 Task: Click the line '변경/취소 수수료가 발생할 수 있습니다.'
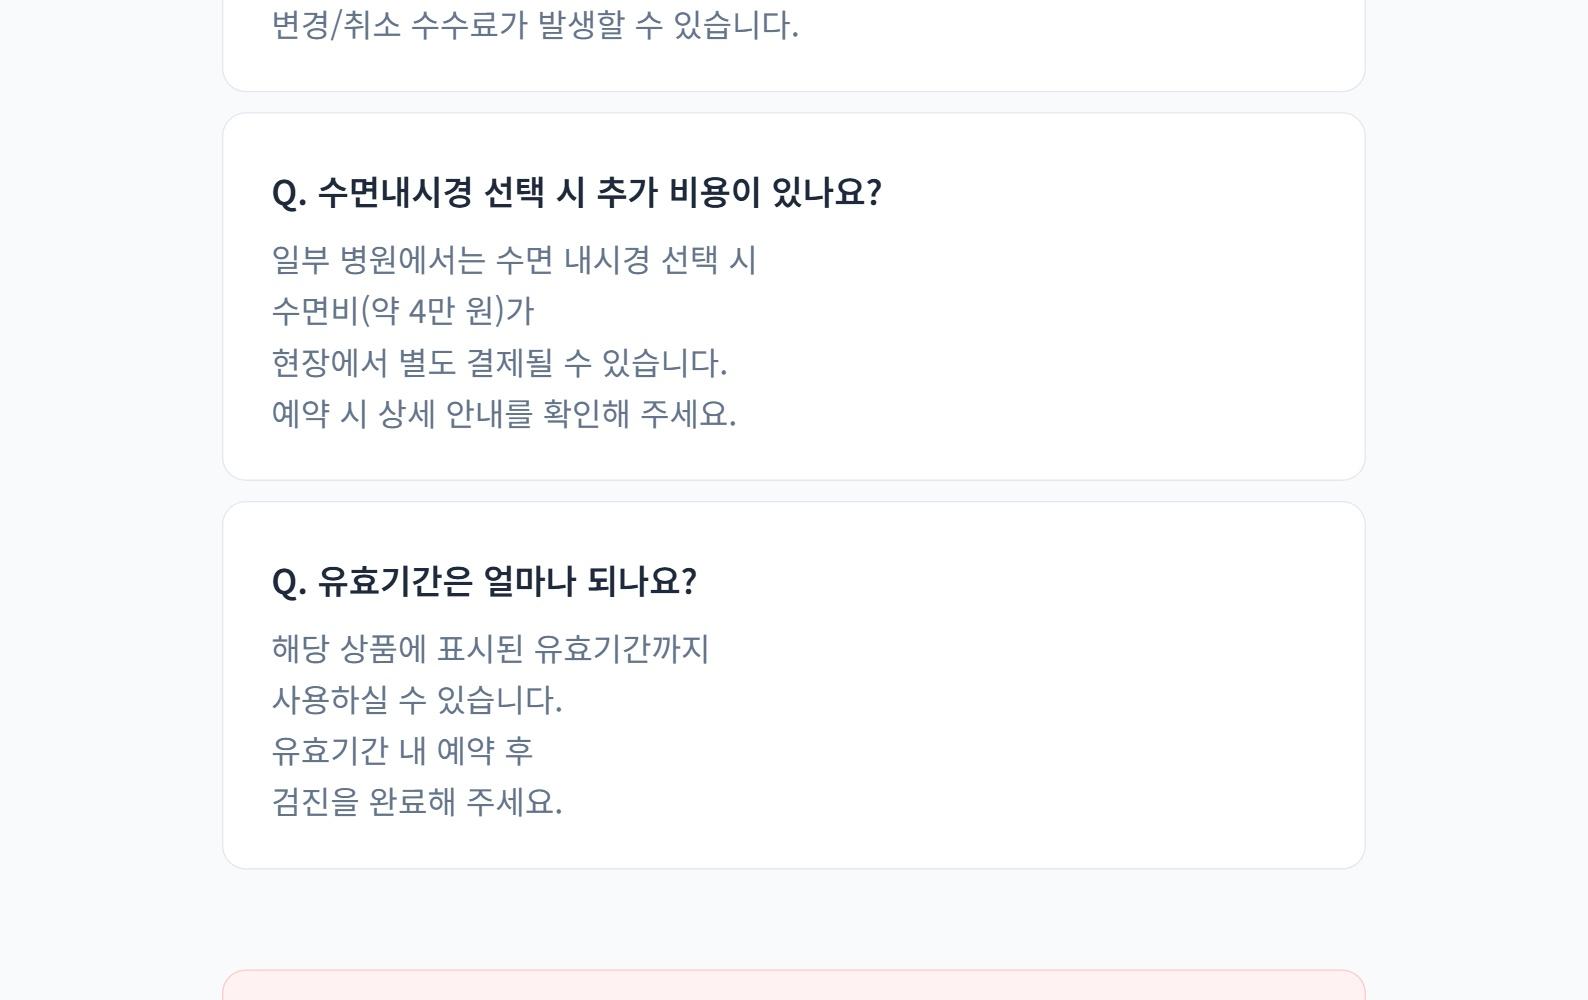535,26
